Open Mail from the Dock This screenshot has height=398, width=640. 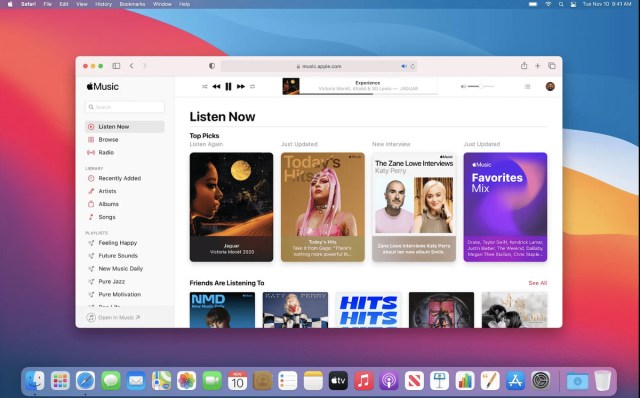136,381
